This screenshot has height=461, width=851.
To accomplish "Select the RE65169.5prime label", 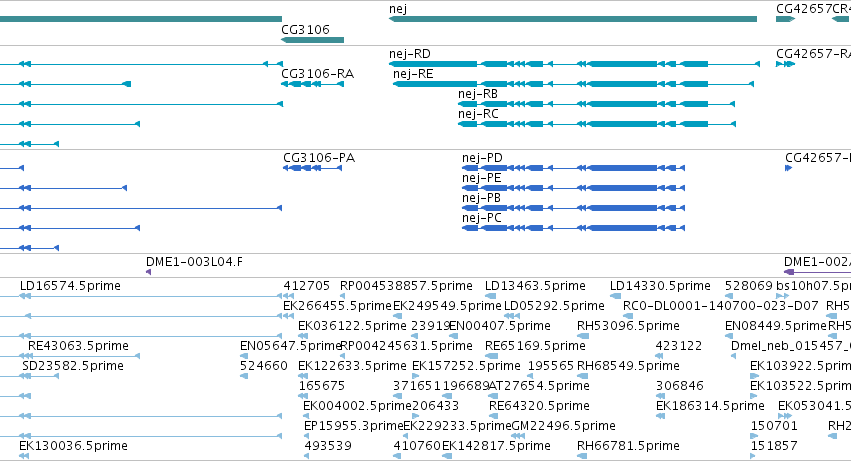I will click(x=535, y=346).
